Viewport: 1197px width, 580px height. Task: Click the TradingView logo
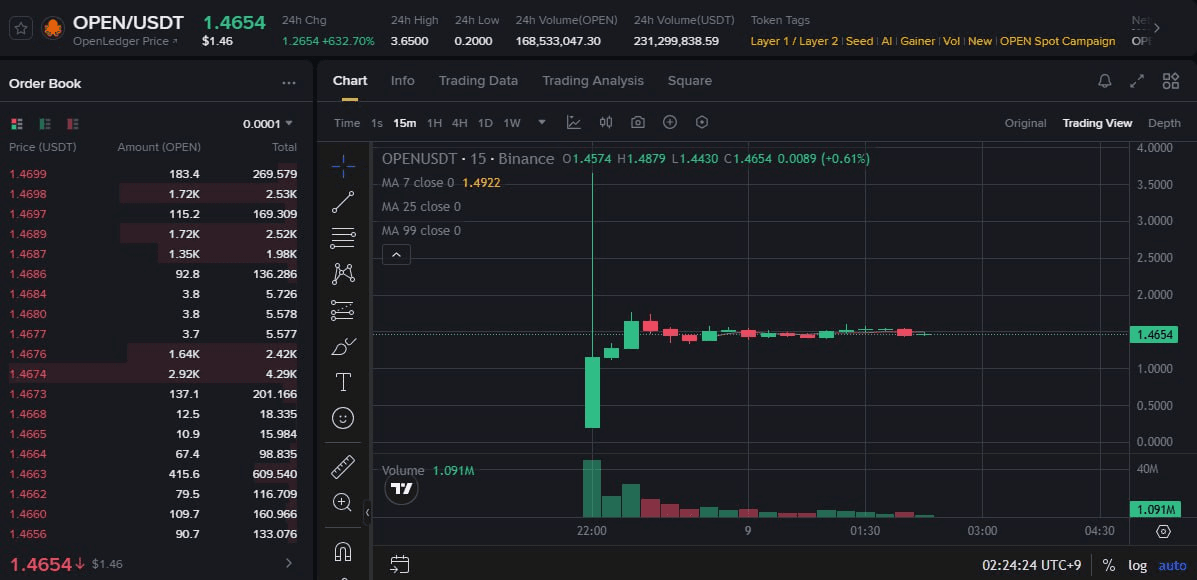pos(402,488)
